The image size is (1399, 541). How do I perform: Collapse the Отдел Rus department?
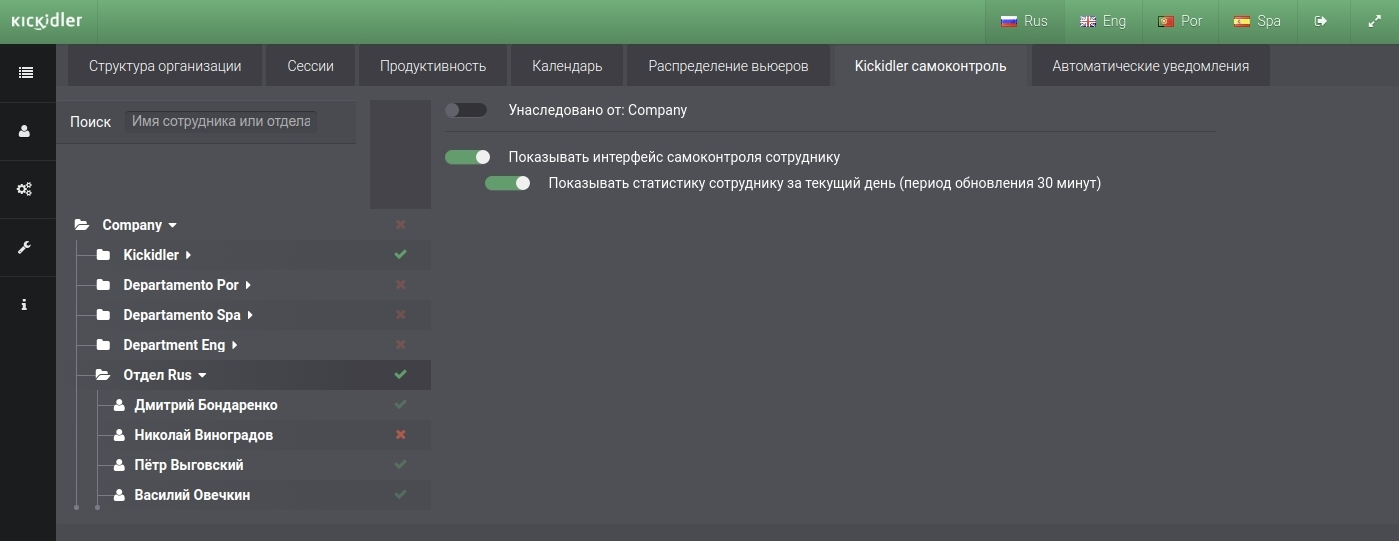(x=202, y=375)
